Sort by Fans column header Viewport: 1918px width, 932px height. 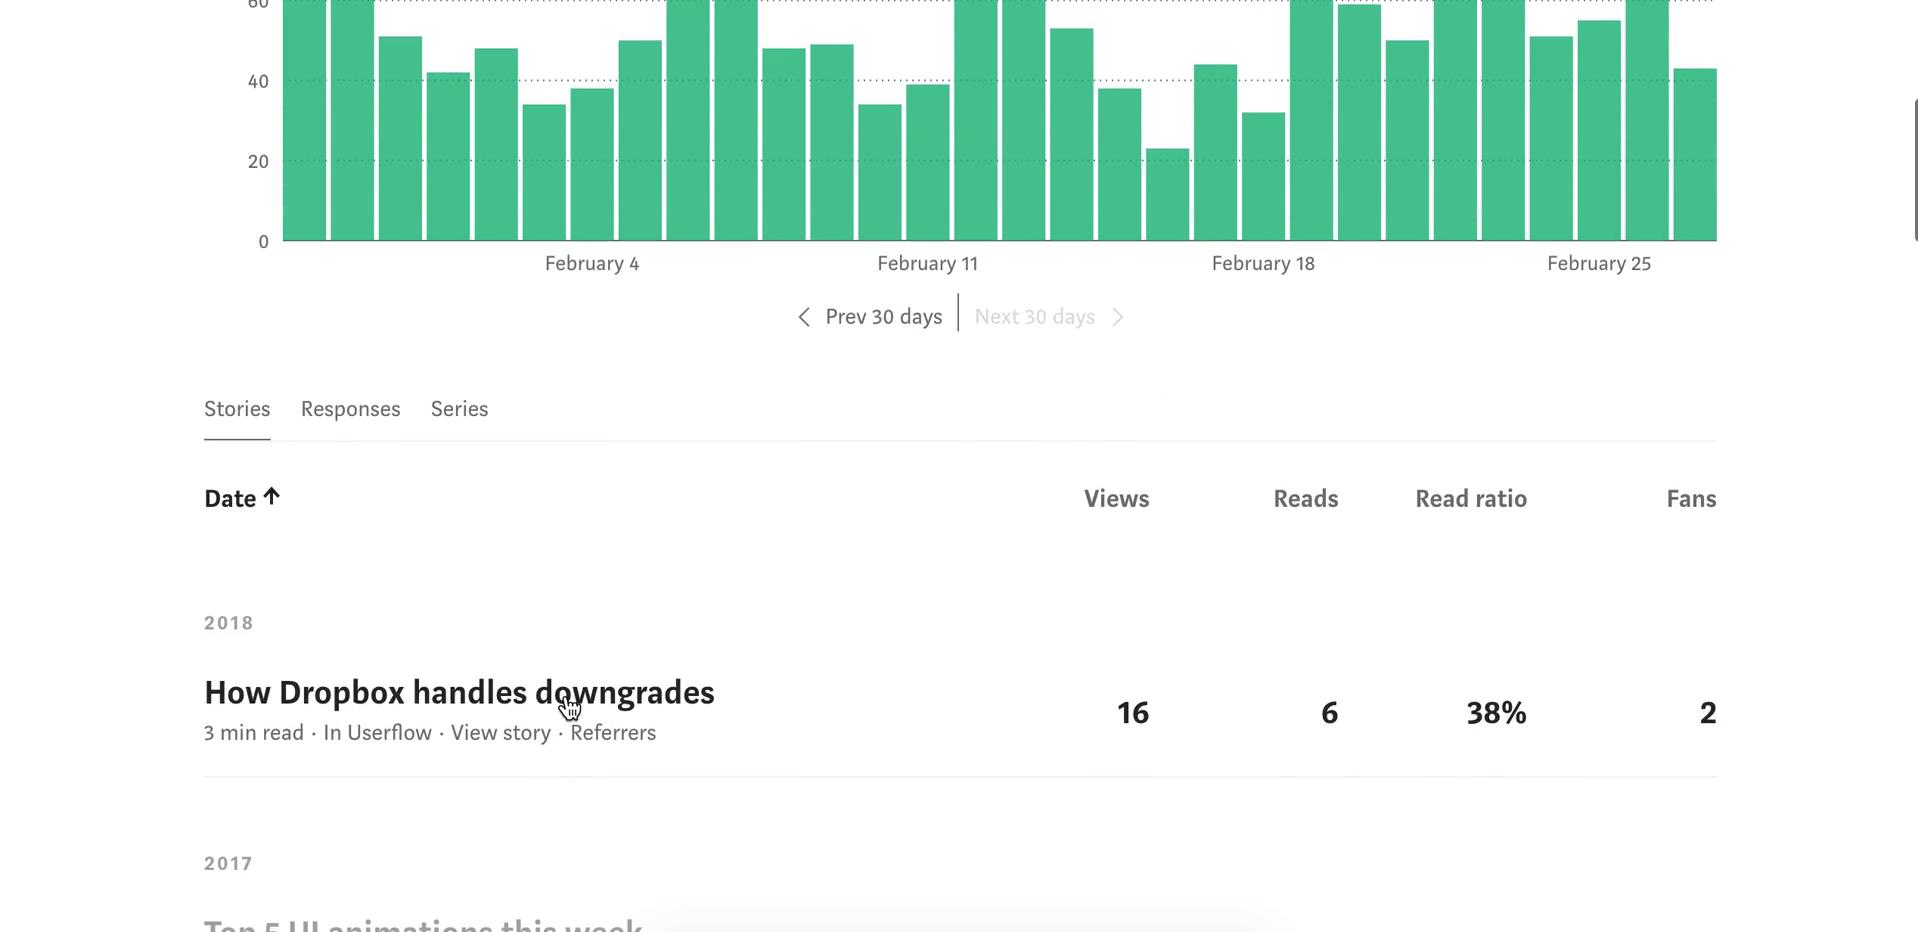pos(1691,499)
